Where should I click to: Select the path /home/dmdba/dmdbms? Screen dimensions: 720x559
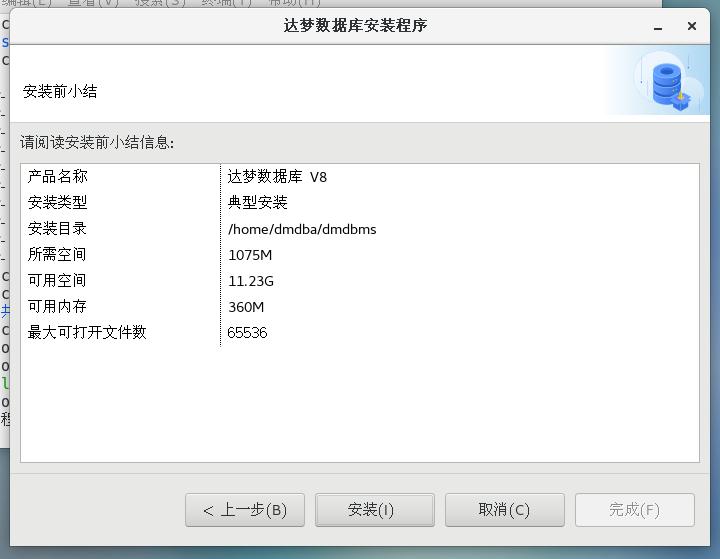(302, 229)
